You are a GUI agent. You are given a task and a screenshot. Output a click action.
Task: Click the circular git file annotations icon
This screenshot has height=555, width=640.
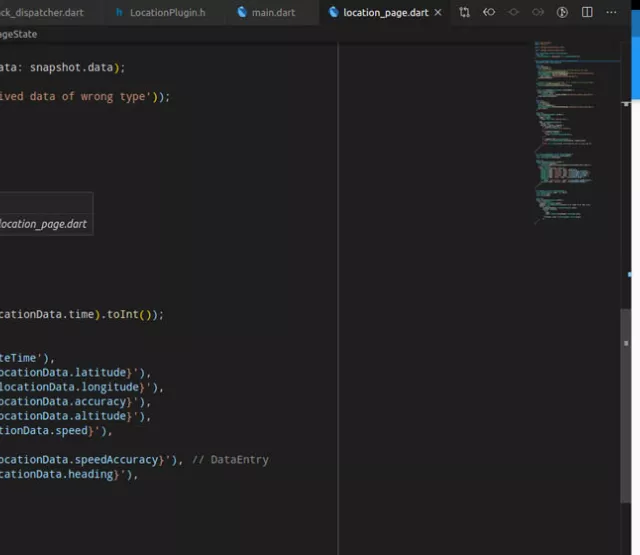tap(562, 12)
